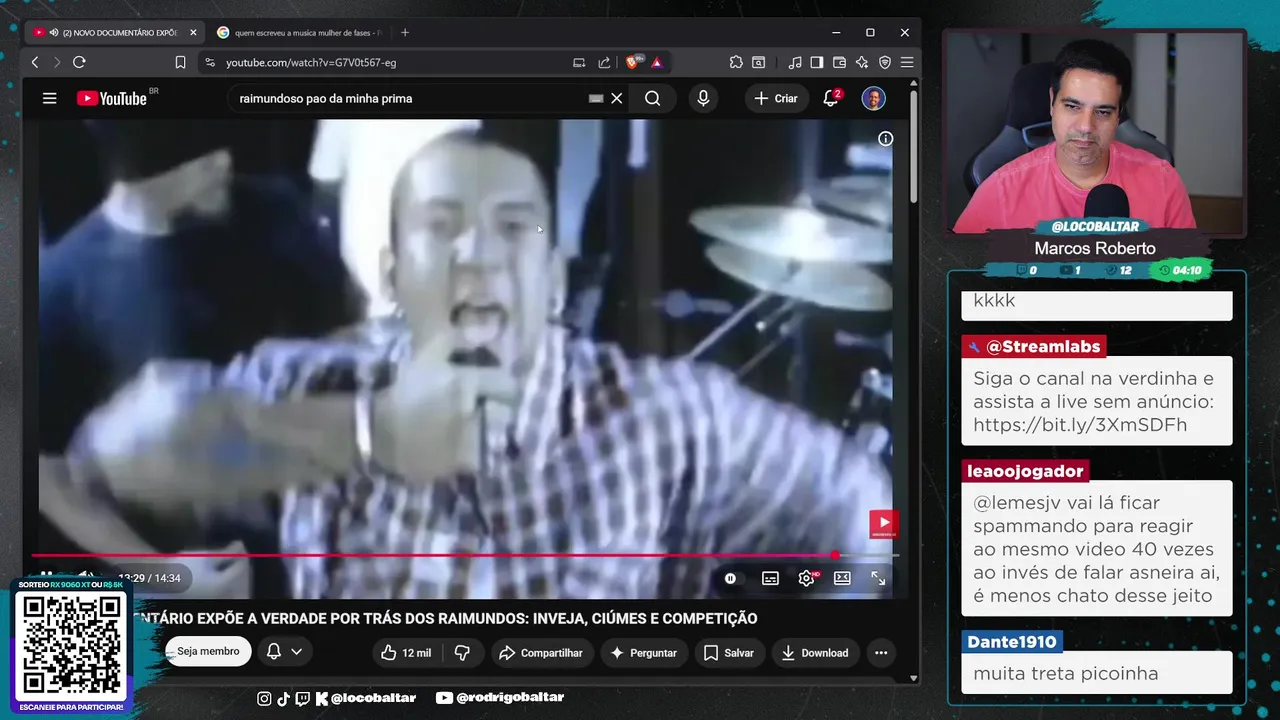Open the more actions three-dot menu
The height and width of the screenshot is (720, 1280).
881,652
